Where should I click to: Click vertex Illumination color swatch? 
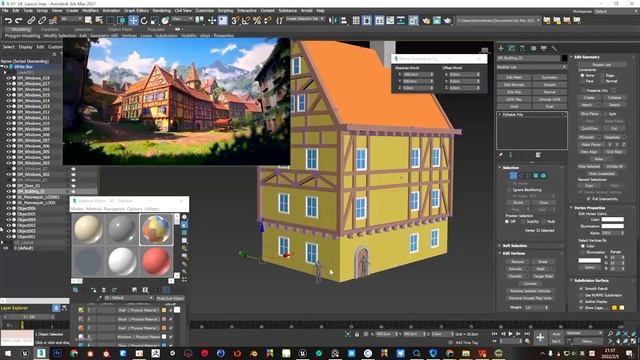[x=613, y=226]
